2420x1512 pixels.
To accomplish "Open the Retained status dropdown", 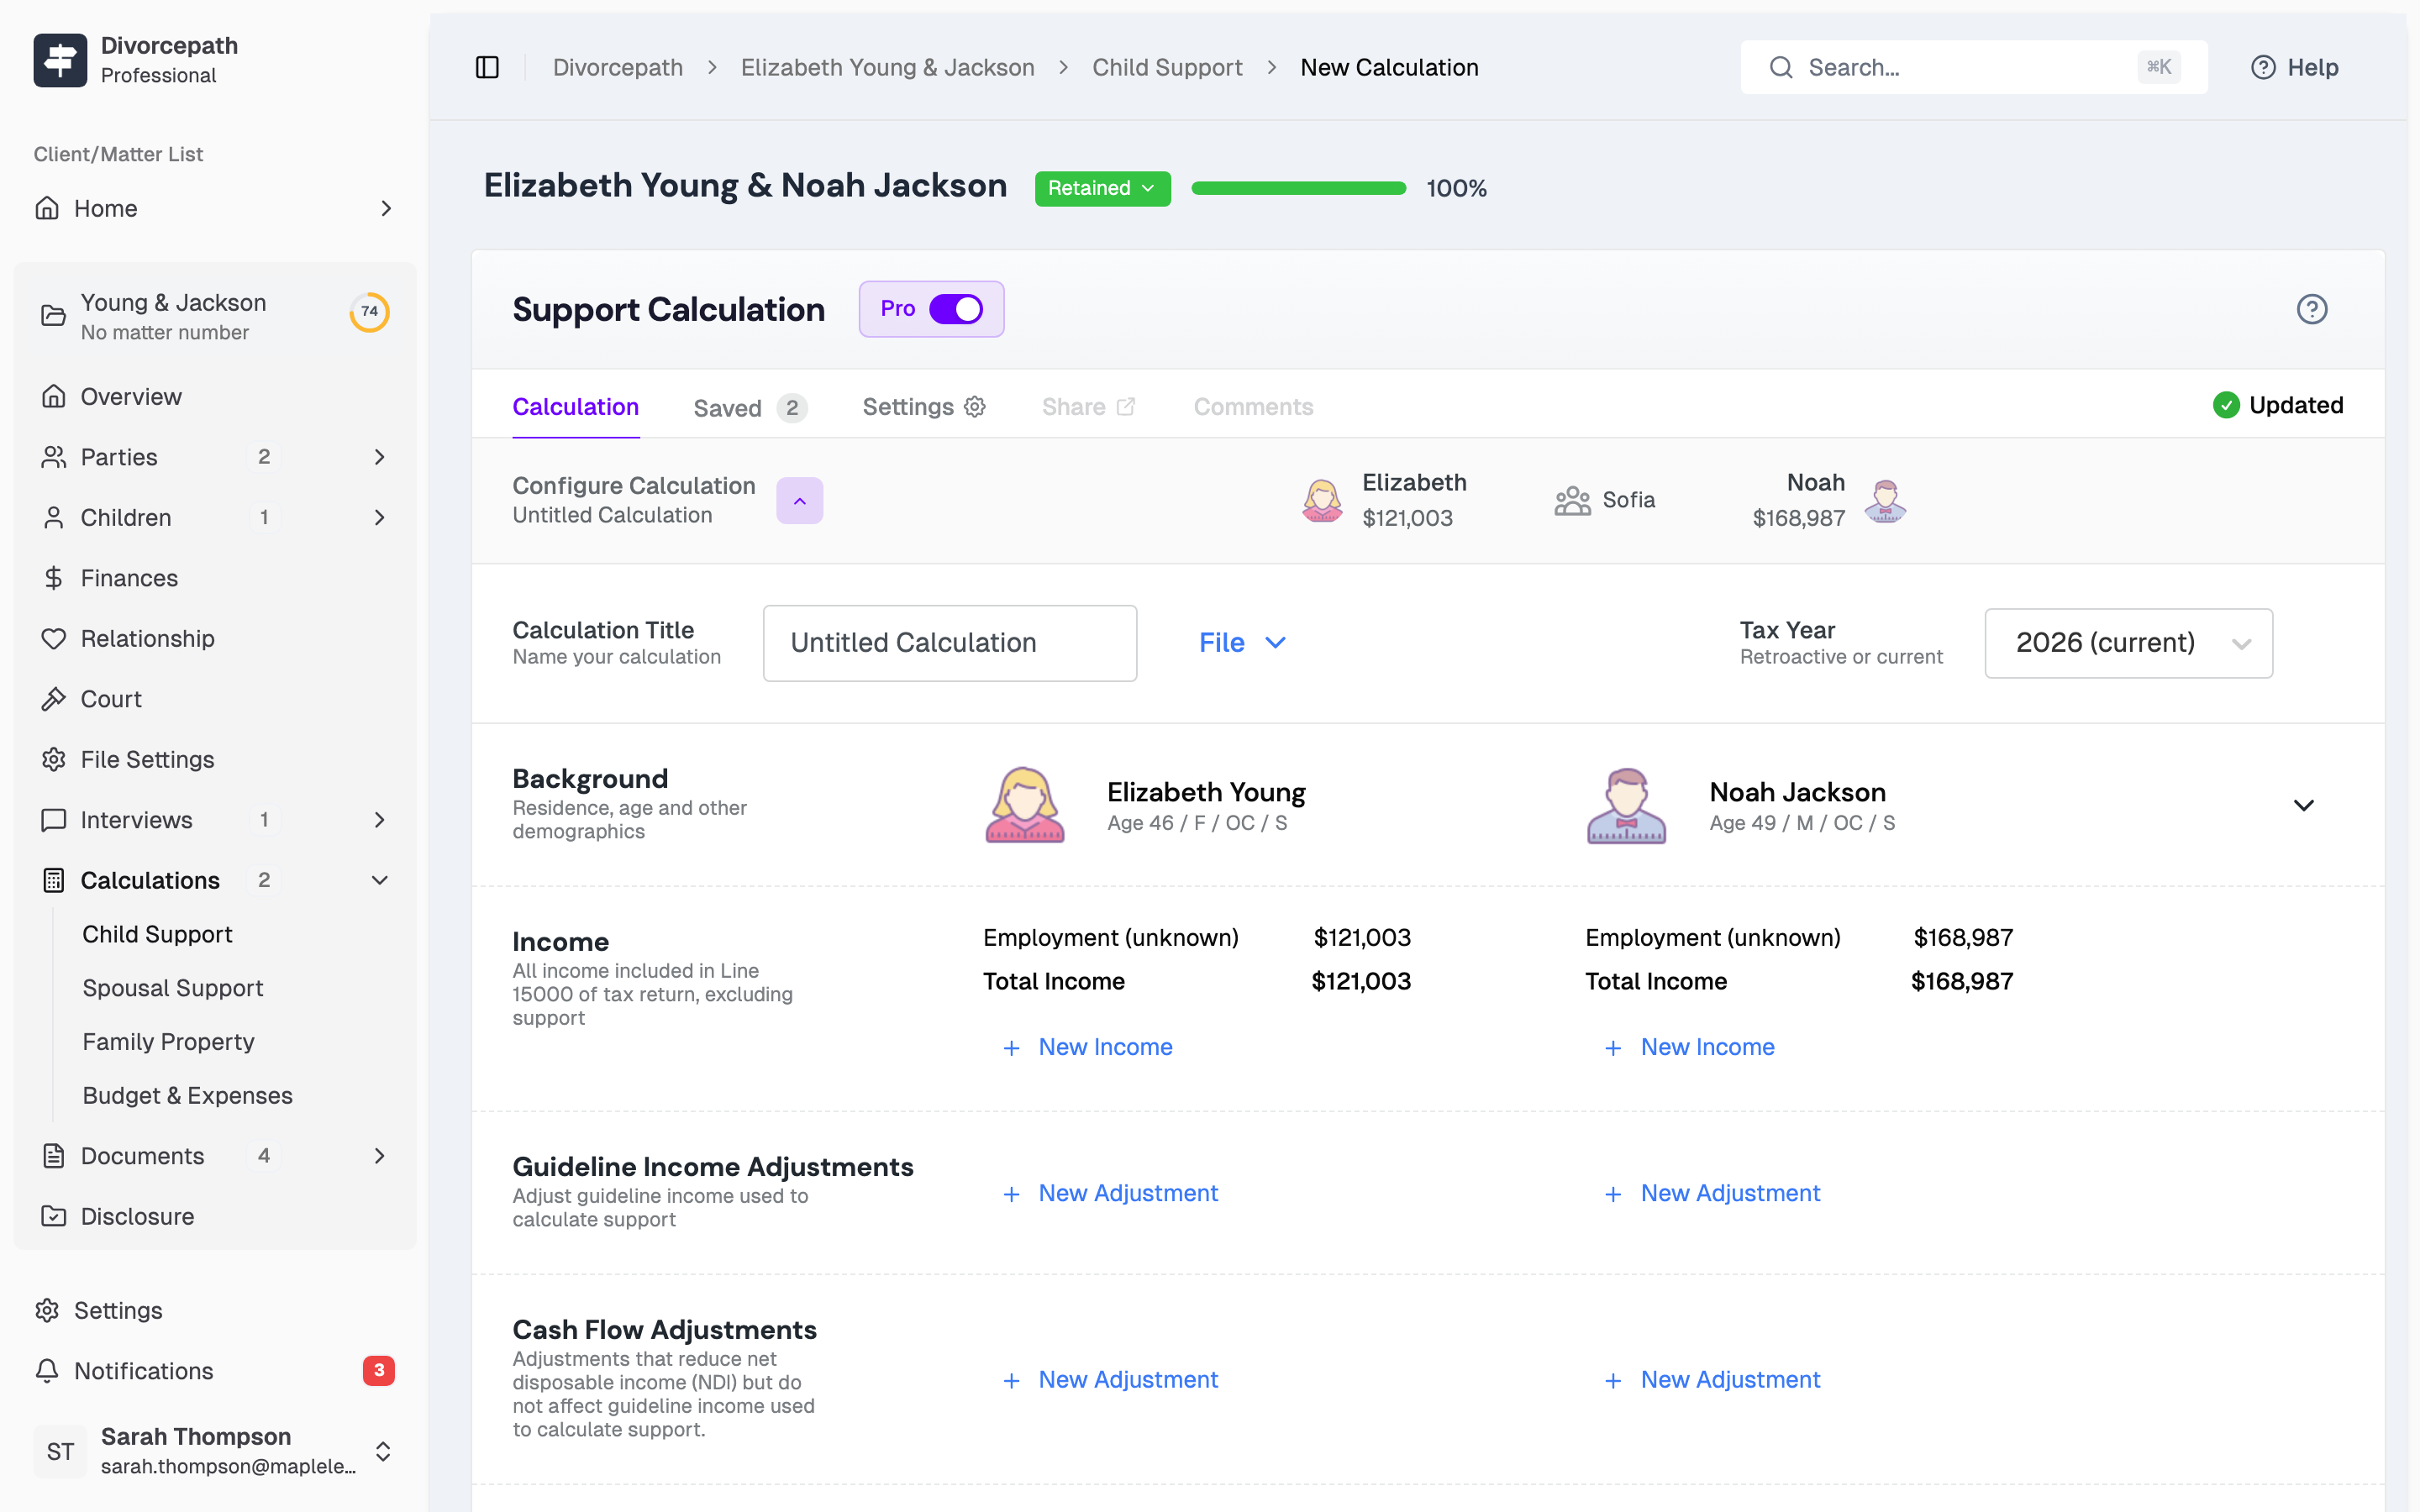I will (x=1102, y=188).
